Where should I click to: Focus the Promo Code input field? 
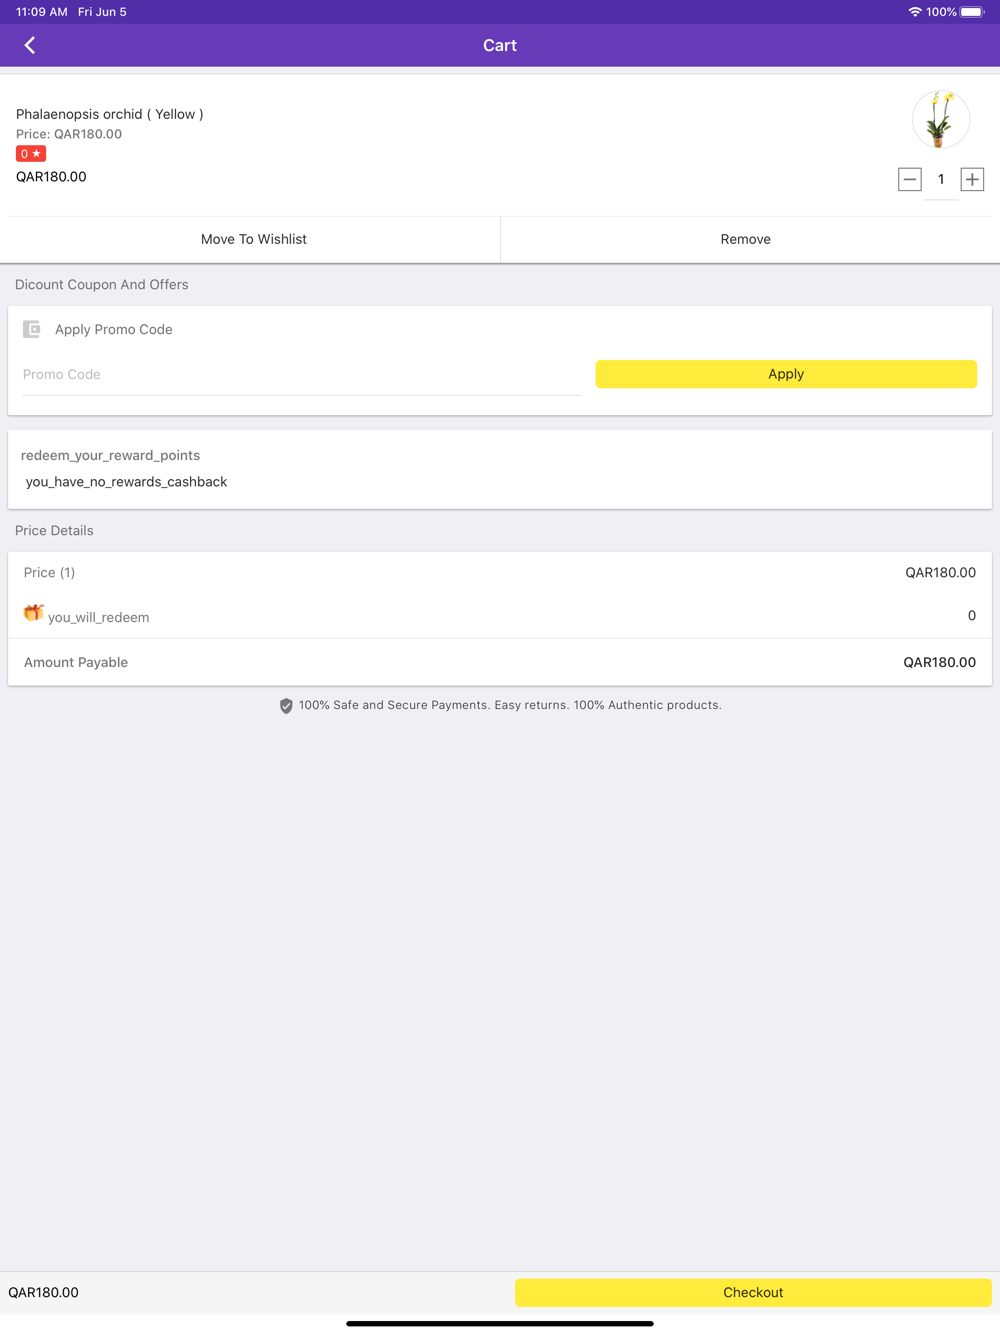pyautogui.click(x=301, y=375)
